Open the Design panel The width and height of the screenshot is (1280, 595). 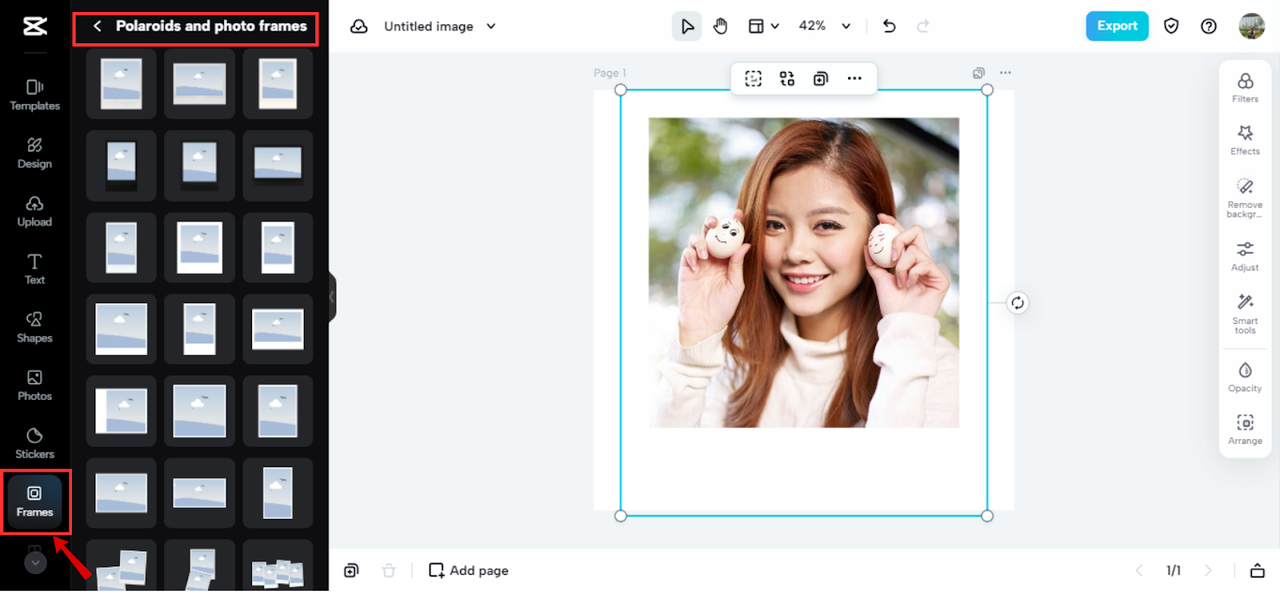tap(35, 152)
